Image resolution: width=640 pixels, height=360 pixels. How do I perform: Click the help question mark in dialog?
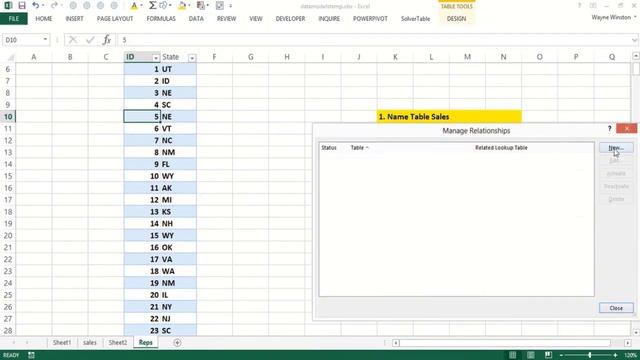pyautogui.click(x=609, y=129)
